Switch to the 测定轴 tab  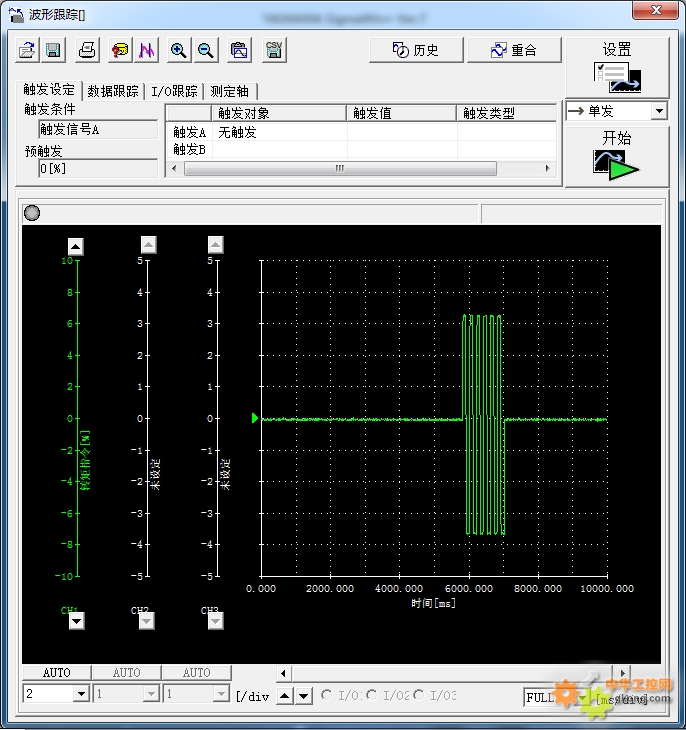(230, 91)
